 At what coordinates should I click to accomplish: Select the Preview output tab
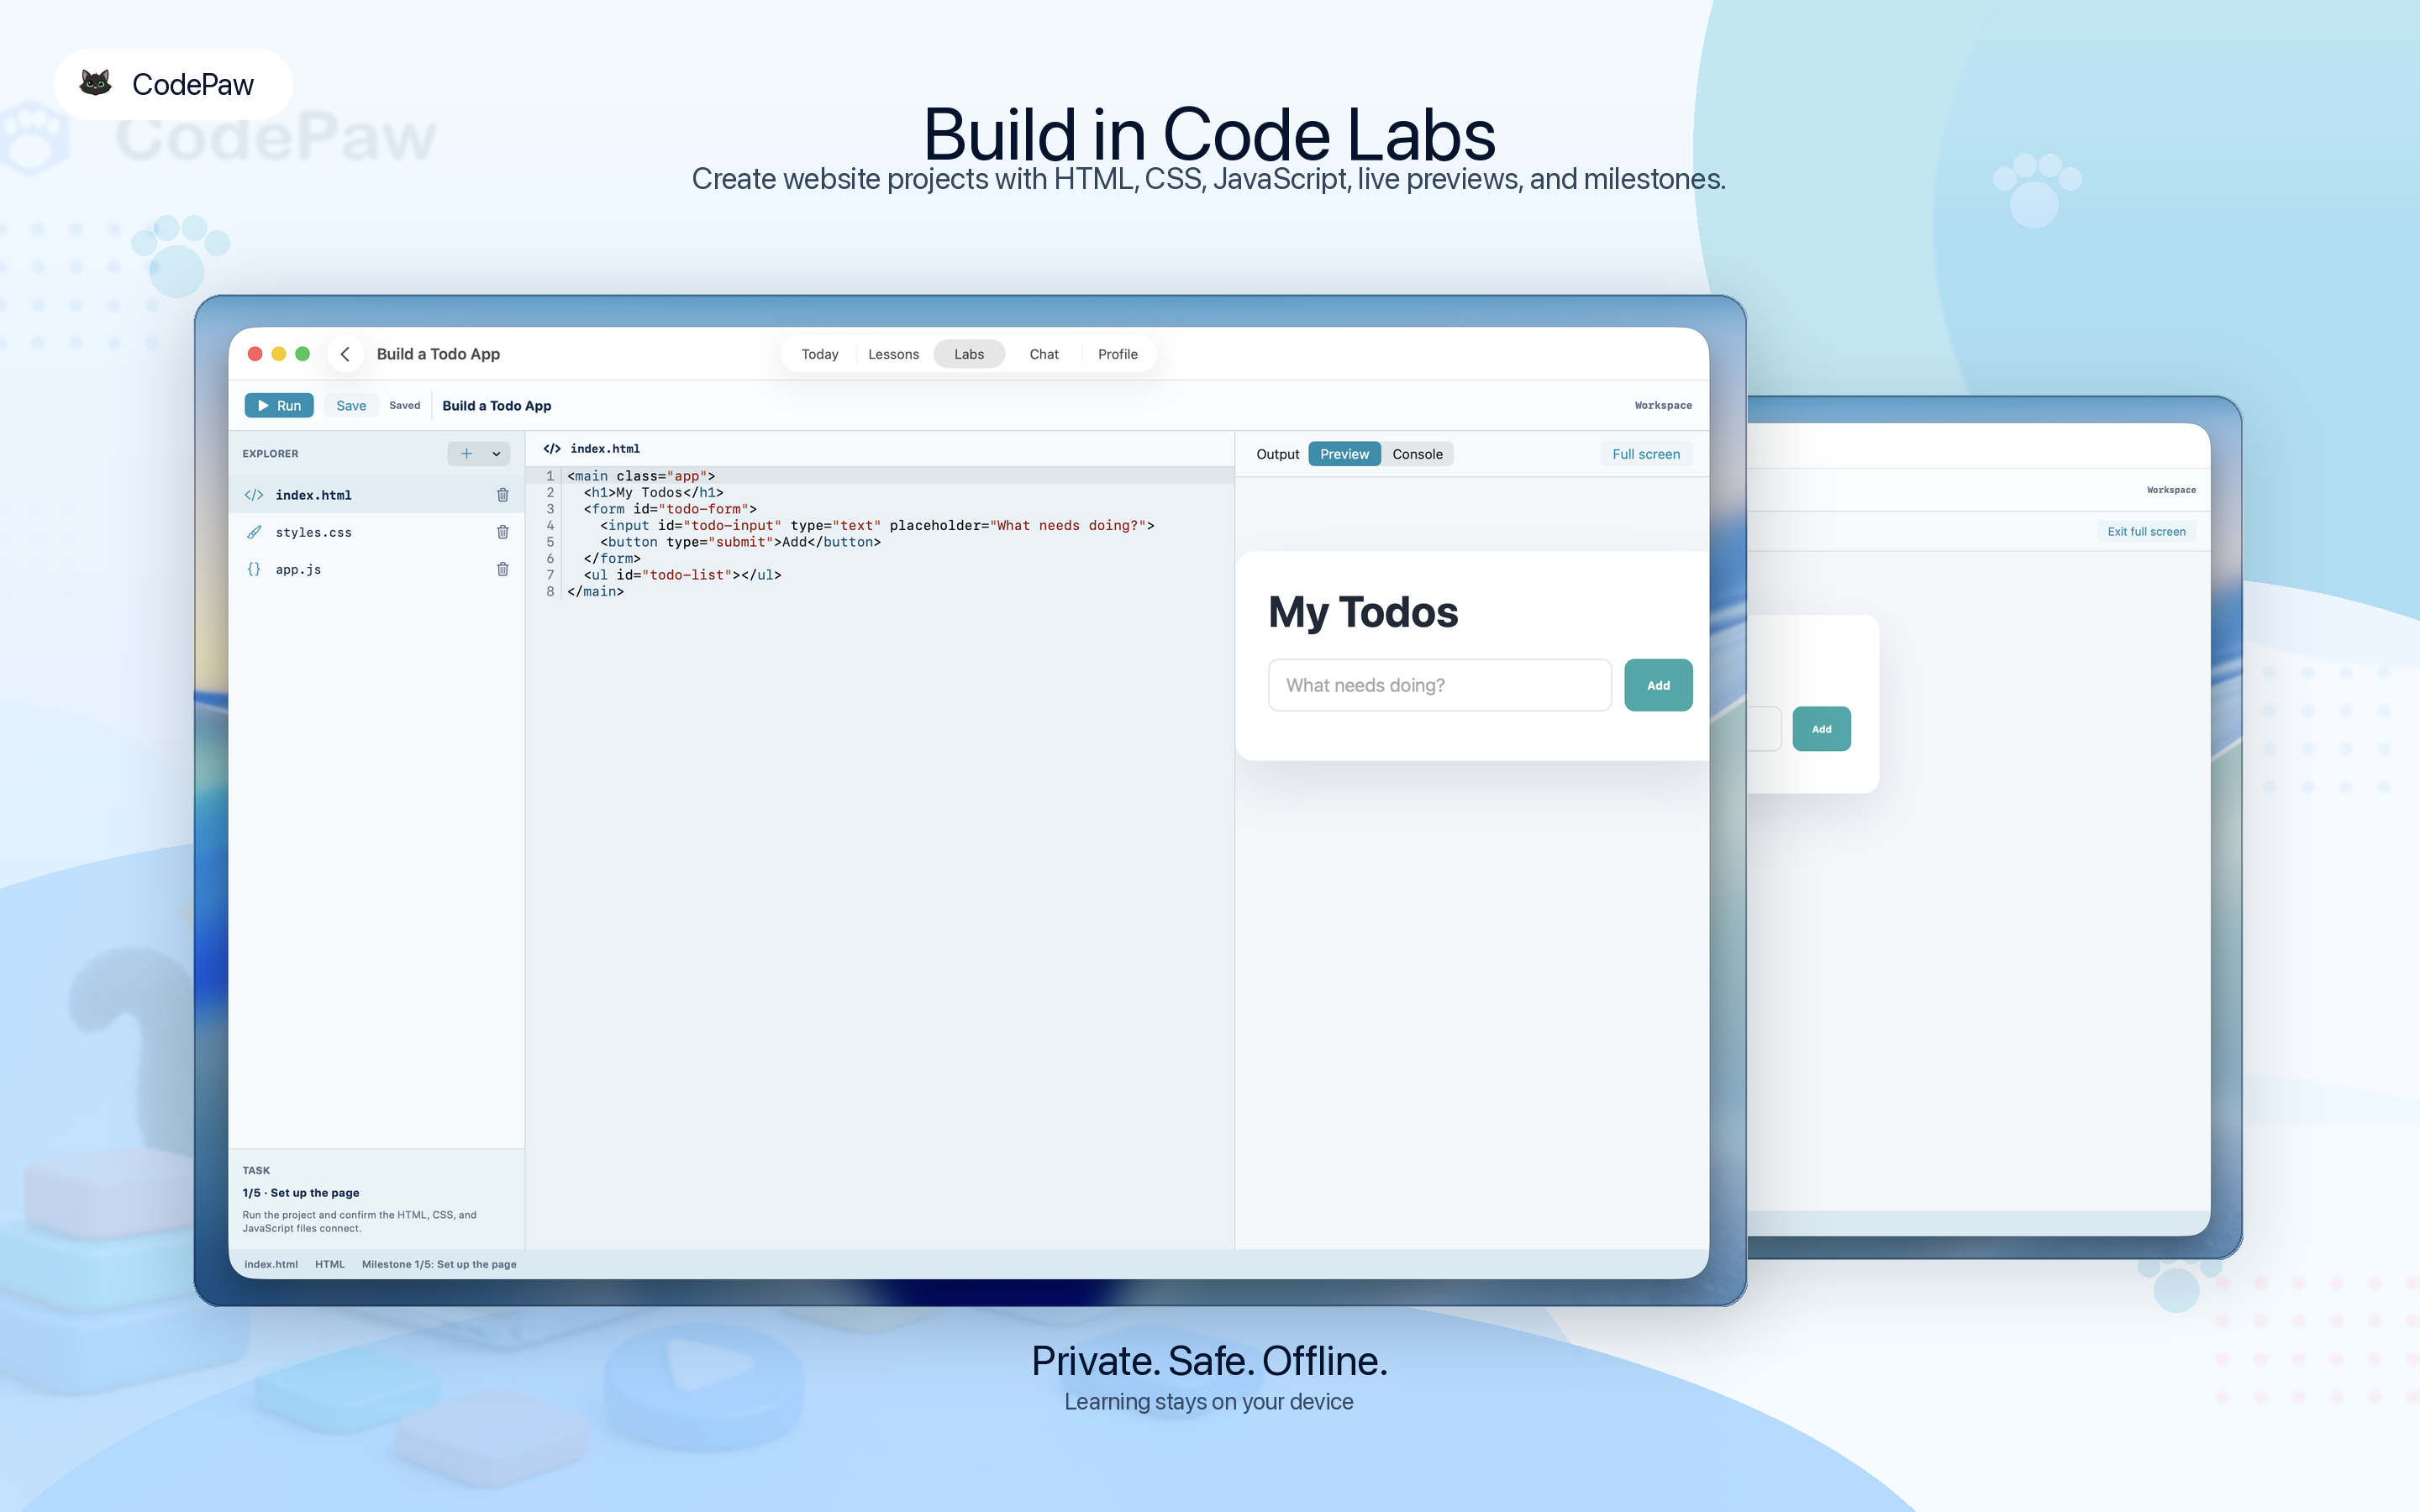point(1344,454)
